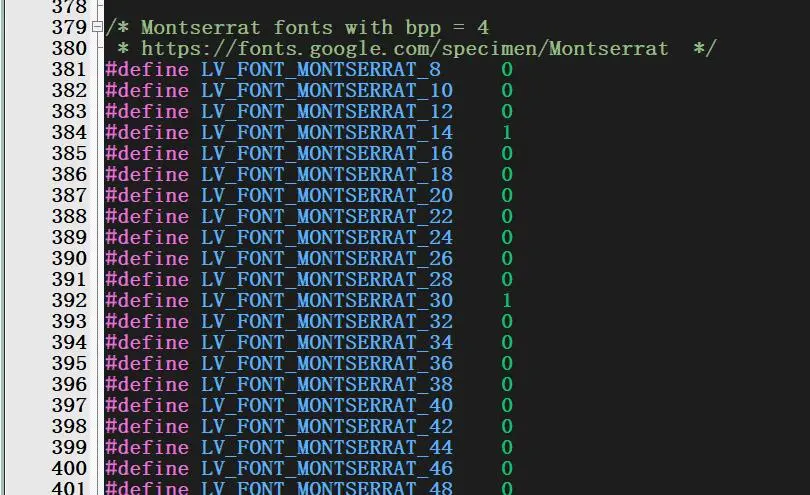The width and height of the screenshot is (810, 495).
Task: Click the Google Fonts Montserrat URL in the comment
Action: [404, 48]
